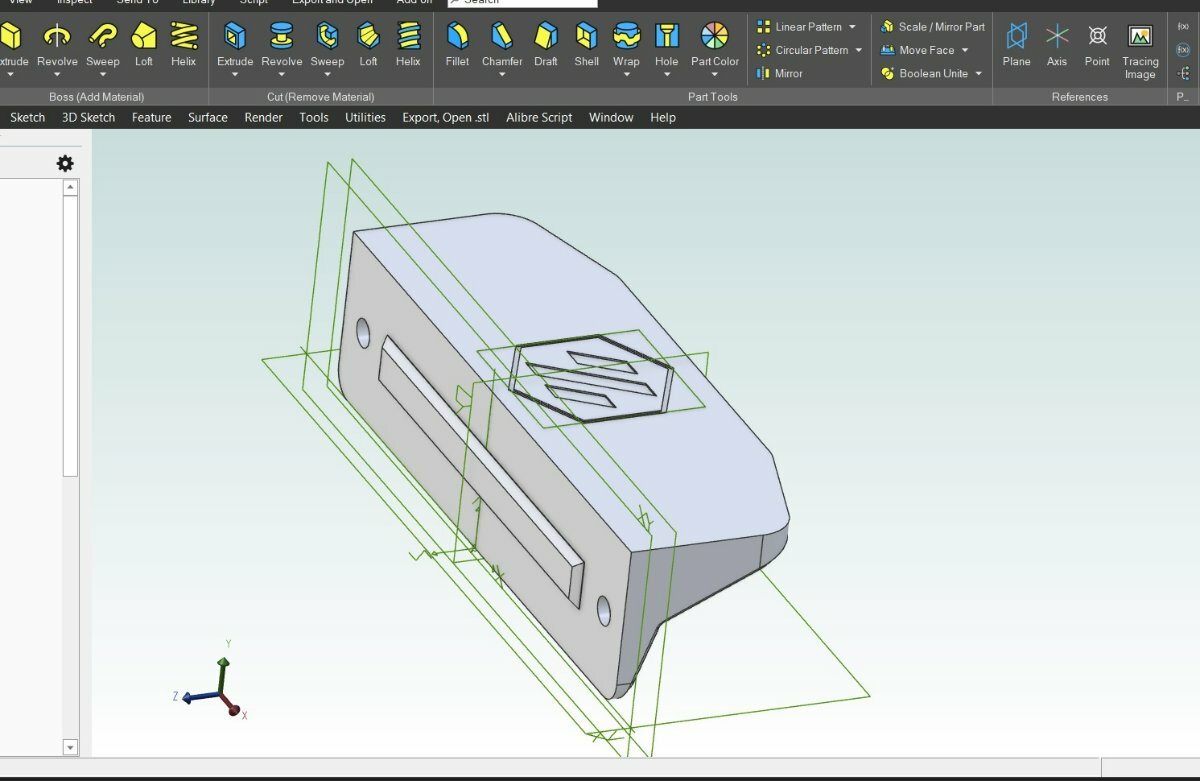The height and width of the screenshot is (781, 1200).
Task: Click the Mirror feature tool
Action: (x=780, y=73)
